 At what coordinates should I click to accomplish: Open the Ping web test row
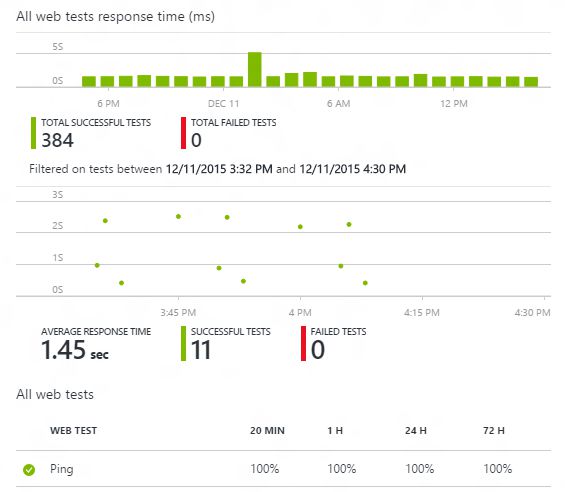(x=284, y=469)
